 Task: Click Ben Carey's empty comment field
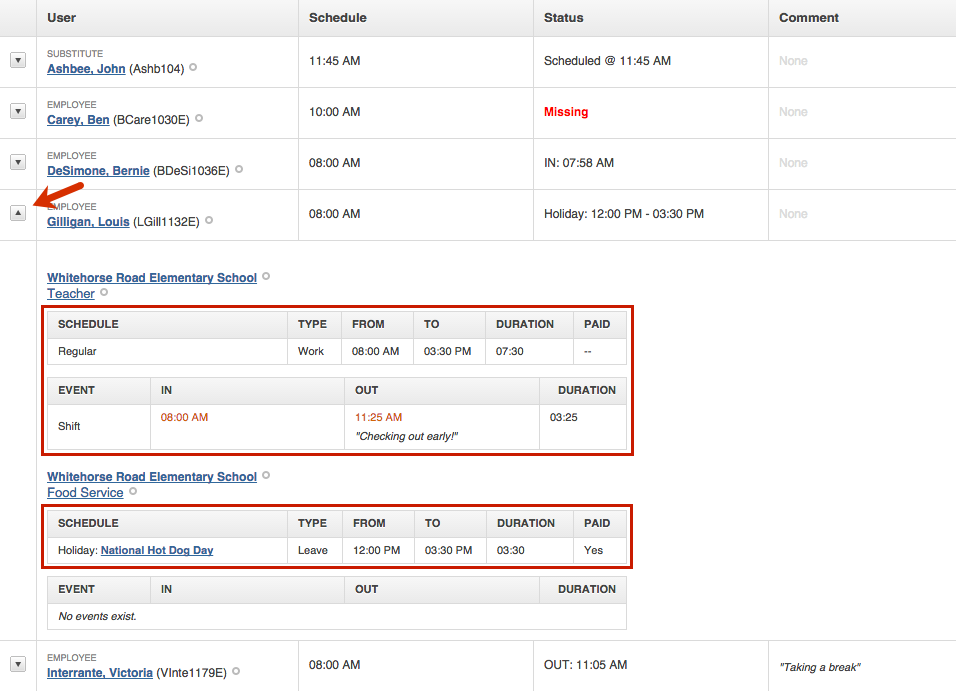[x=793, y=112]
